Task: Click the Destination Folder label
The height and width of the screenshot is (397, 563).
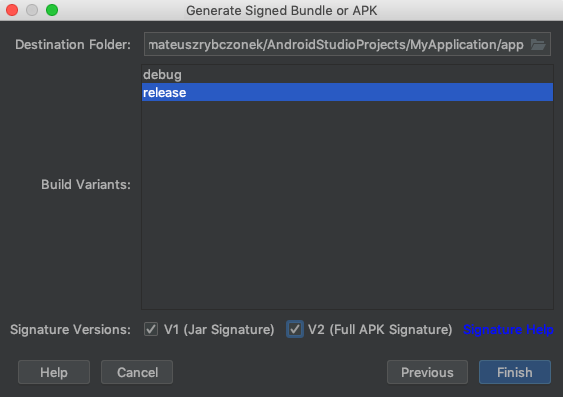Action: pos(73,45)
